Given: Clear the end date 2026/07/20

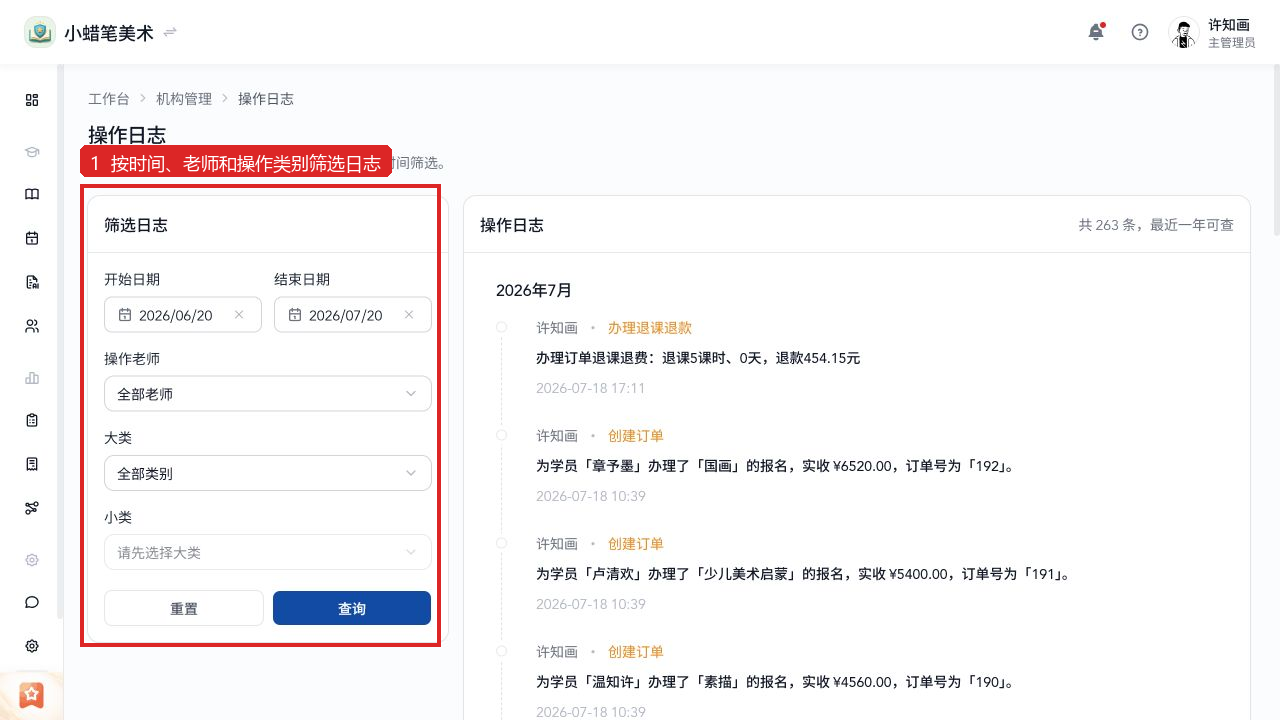Looking at the screenshot, I should (x=409, y=315).
